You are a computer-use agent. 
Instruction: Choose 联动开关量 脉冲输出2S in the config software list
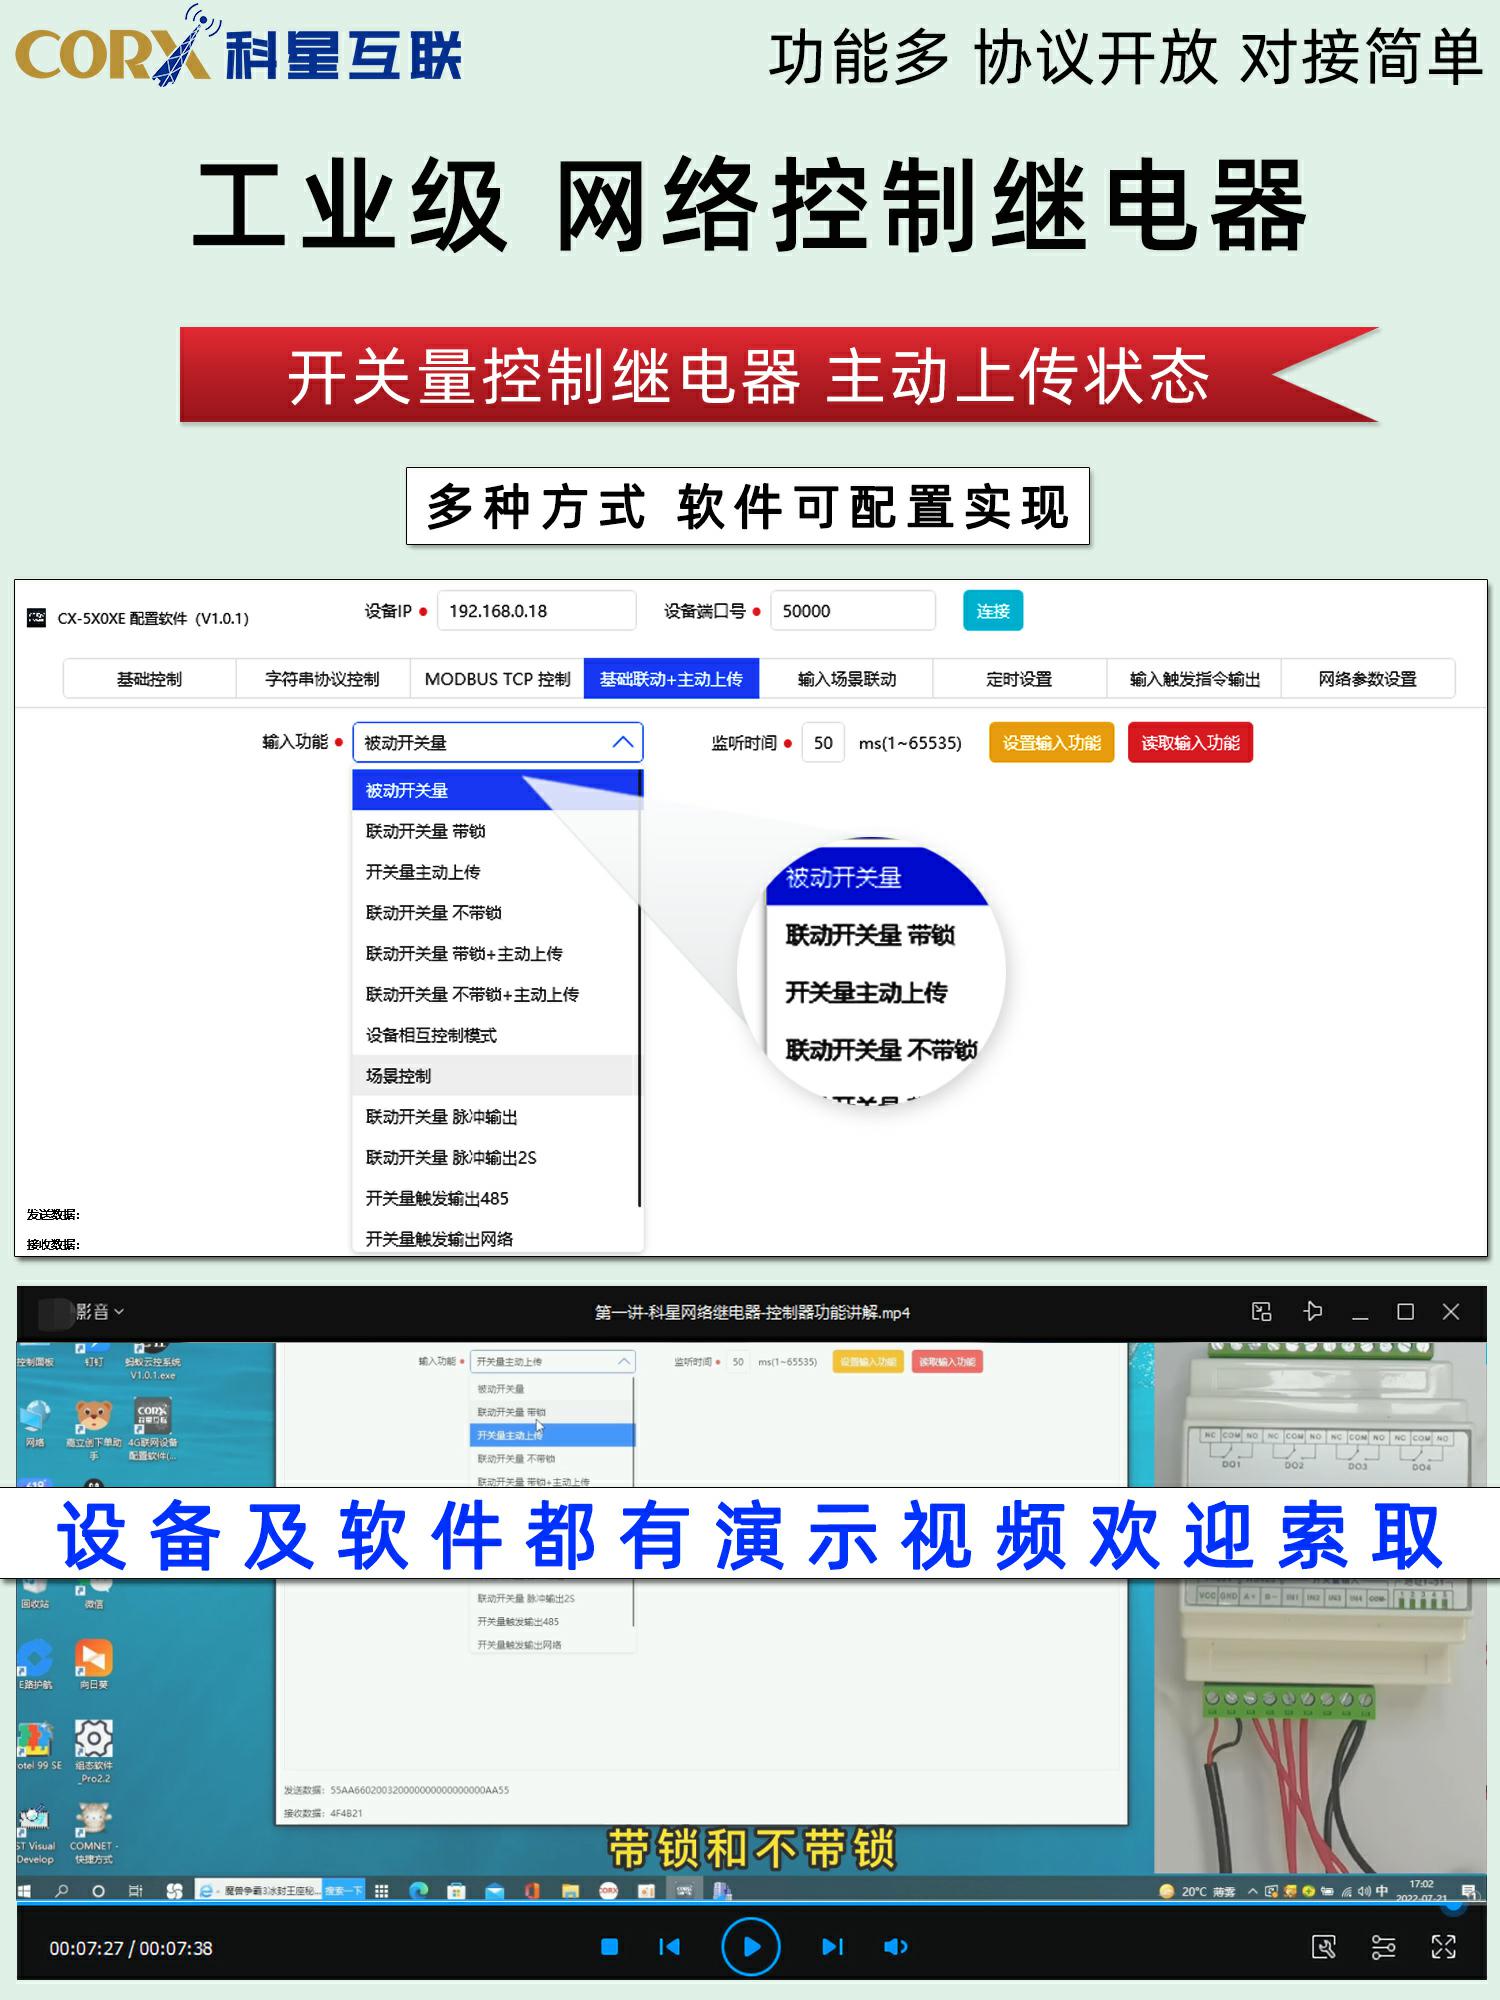[497, 1158]
